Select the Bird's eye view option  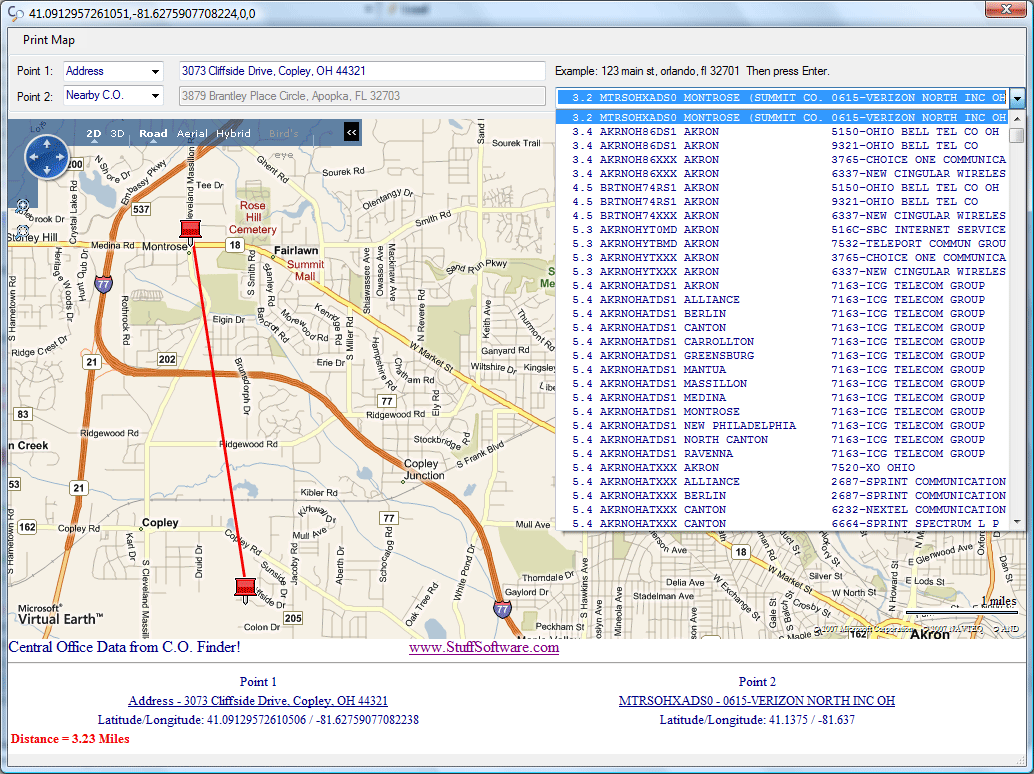point(284,133)
